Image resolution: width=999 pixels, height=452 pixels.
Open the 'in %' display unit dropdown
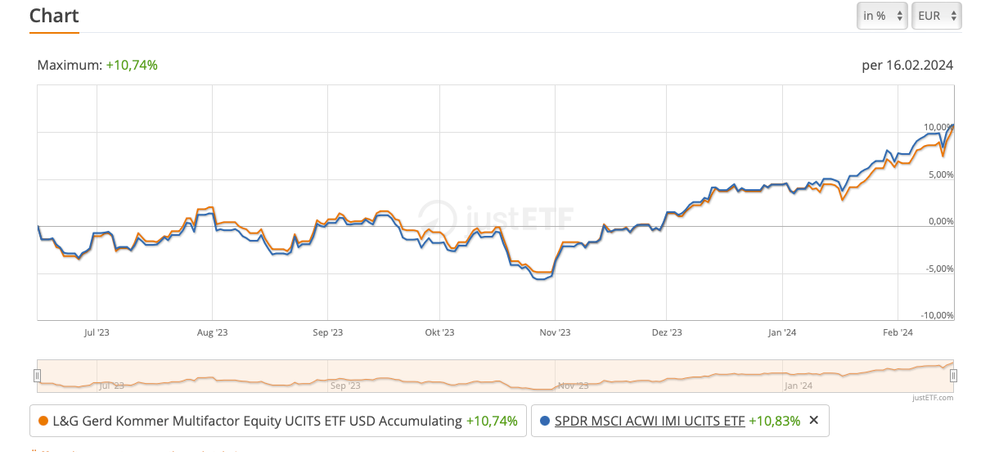click(881, 15)
